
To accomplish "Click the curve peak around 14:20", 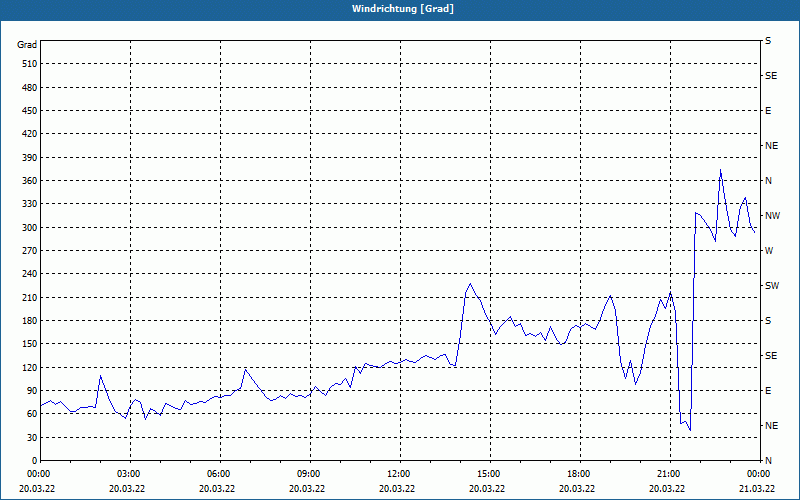I will click(470, 284).
